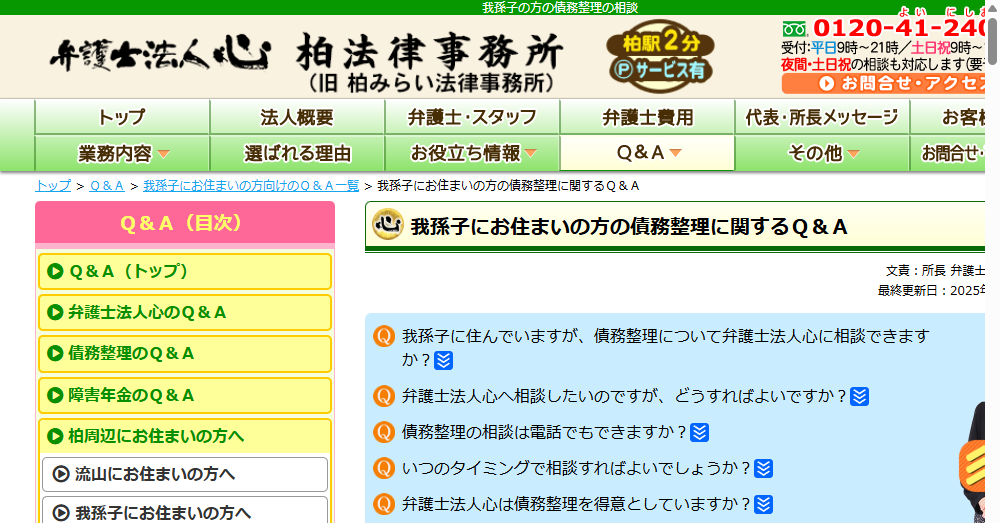Click the トップ breadcrumb link

pyautogui.click(x=53, y=186)
